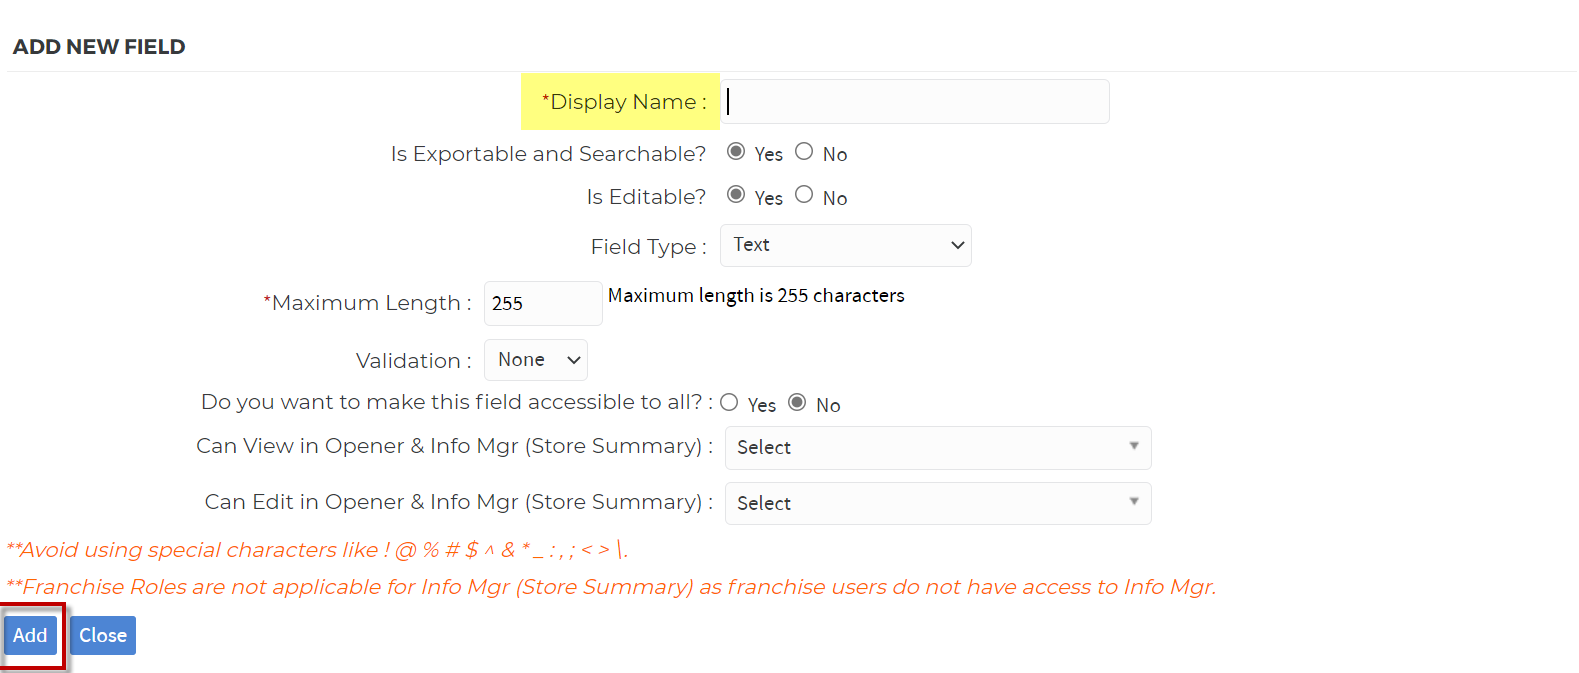Open the Can Edit in Opener dropdown
Image resolution: width=1579 pixels, height=673 pixels.
[938, 504]
